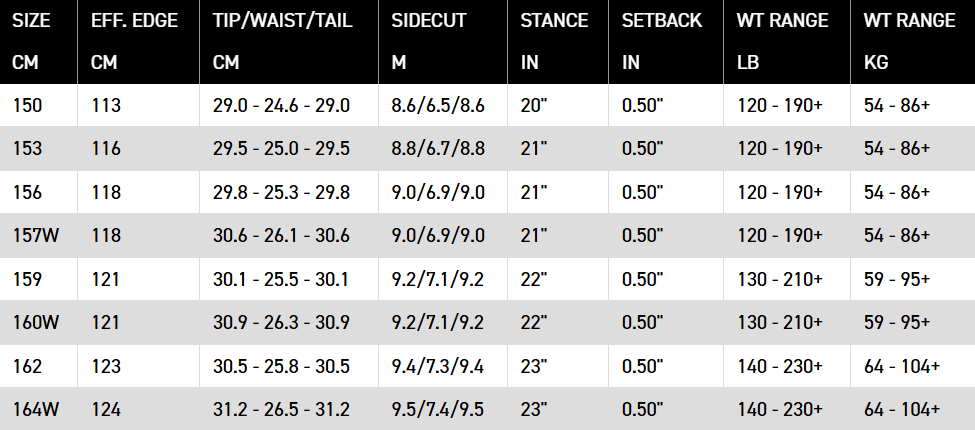
Task: Select the 29.5 - 25.0 - 29.5 dimensions cell
Action: click(281, 148)
